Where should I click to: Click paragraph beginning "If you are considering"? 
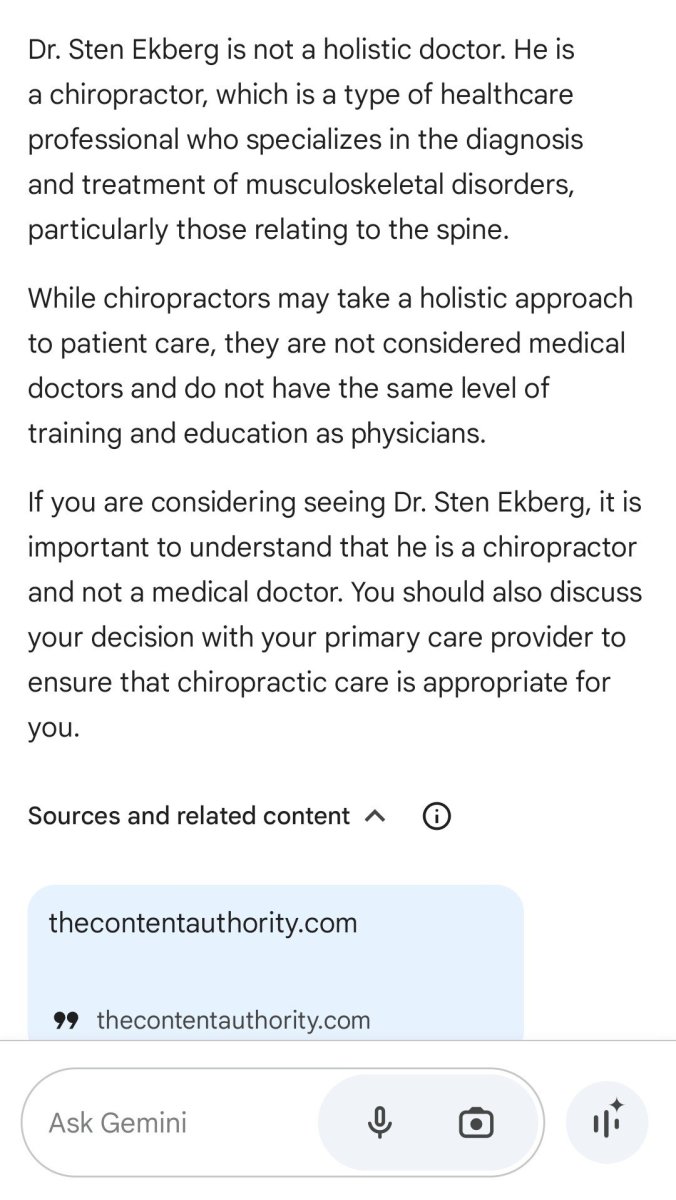click(x=335, y=615)
